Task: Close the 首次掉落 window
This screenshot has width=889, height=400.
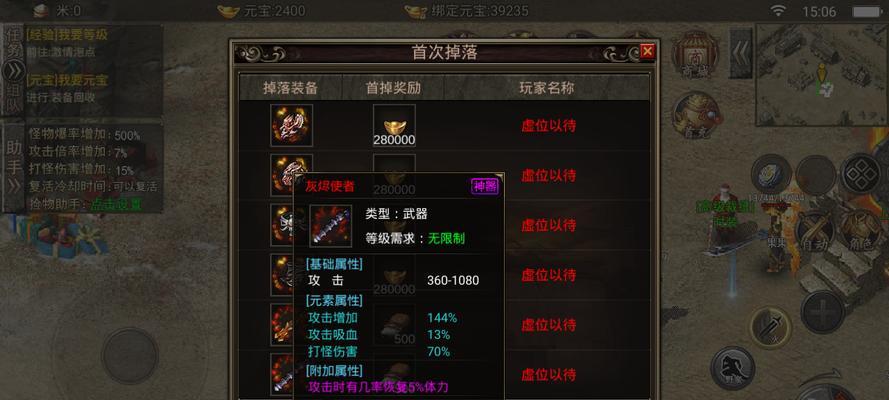Action: tap(647, 52)
